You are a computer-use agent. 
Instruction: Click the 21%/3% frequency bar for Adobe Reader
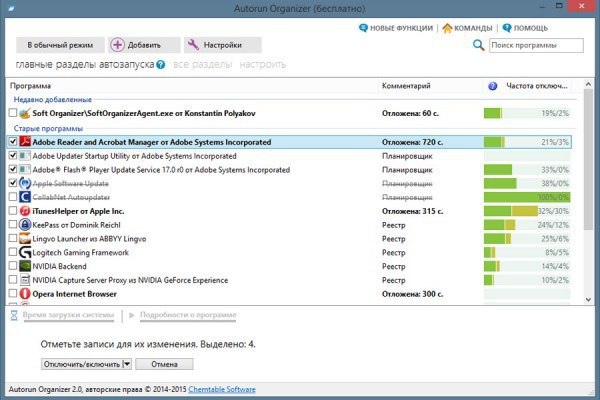click(x=527, y=142)
